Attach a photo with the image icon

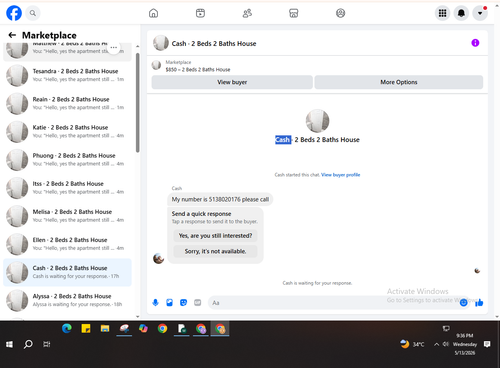169,303
